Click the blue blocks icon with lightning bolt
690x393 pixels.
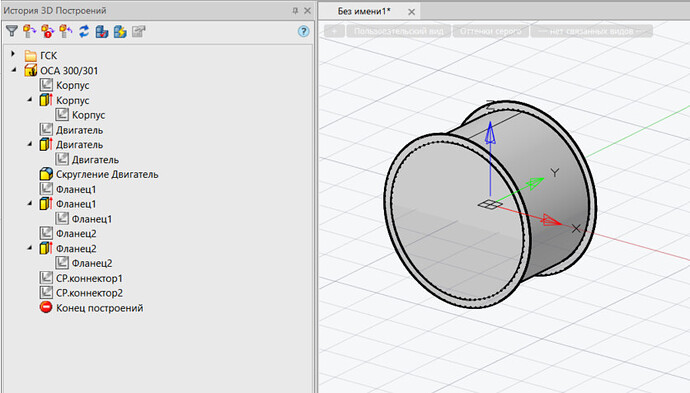120,31
